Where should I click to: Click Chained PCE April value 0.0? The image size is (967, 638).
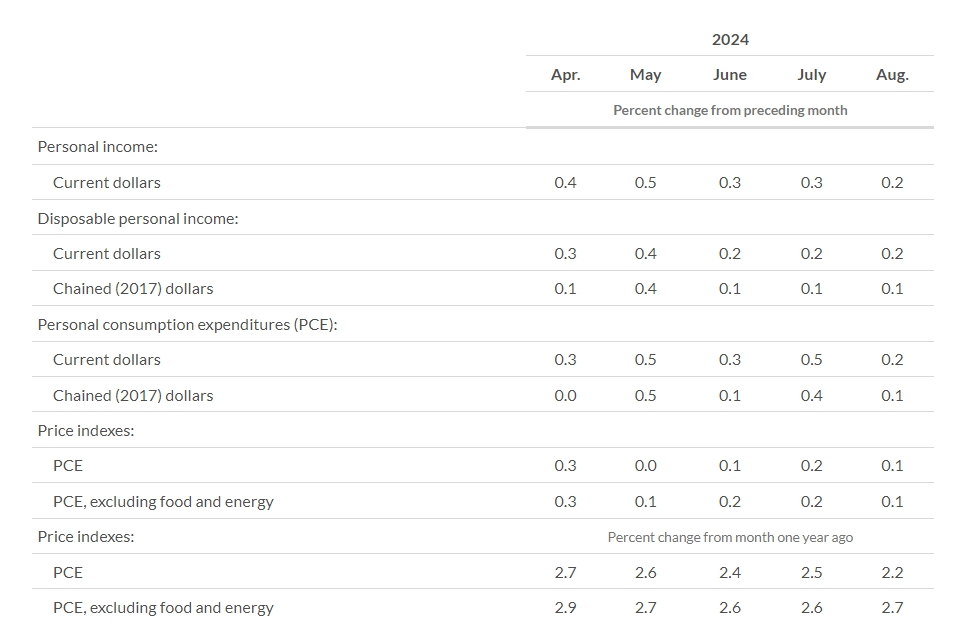[565, 395]
